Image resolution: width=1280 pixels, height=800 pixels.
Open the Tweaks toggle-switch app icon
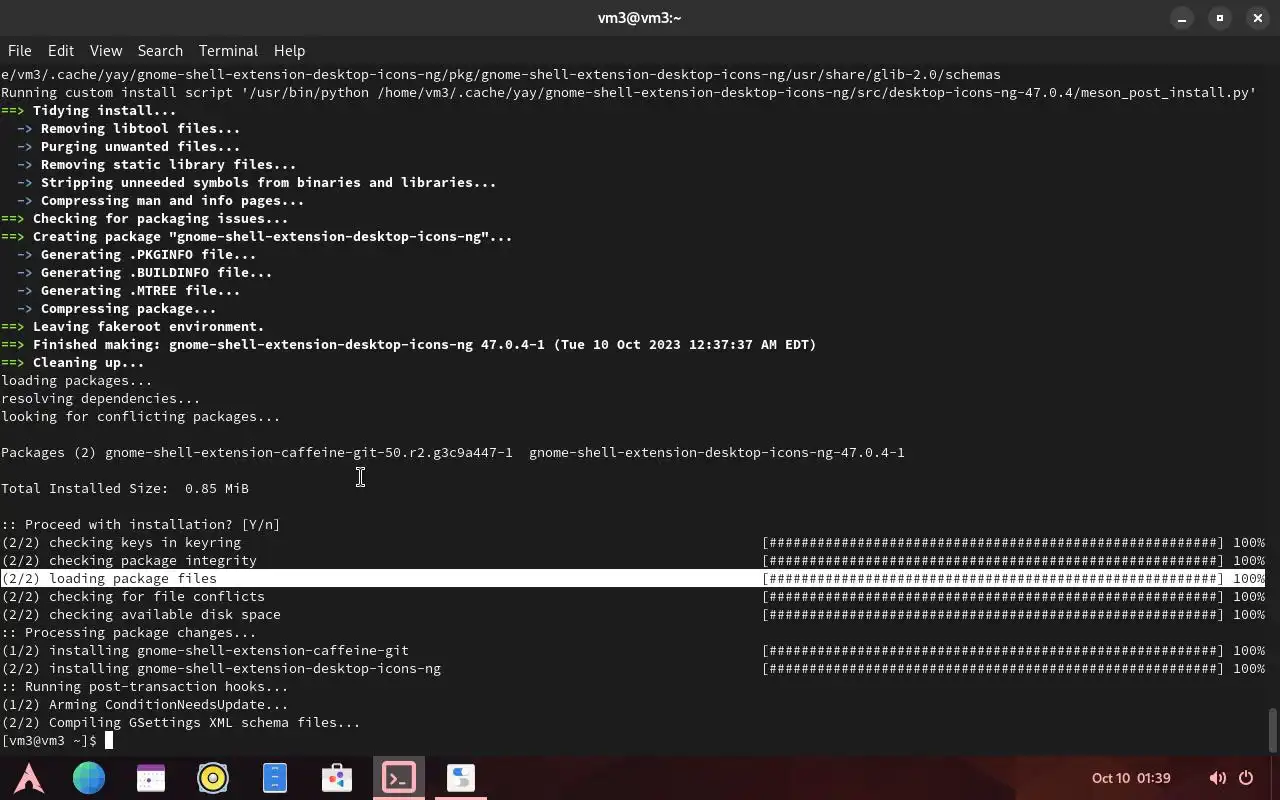[x=461, y=778]
